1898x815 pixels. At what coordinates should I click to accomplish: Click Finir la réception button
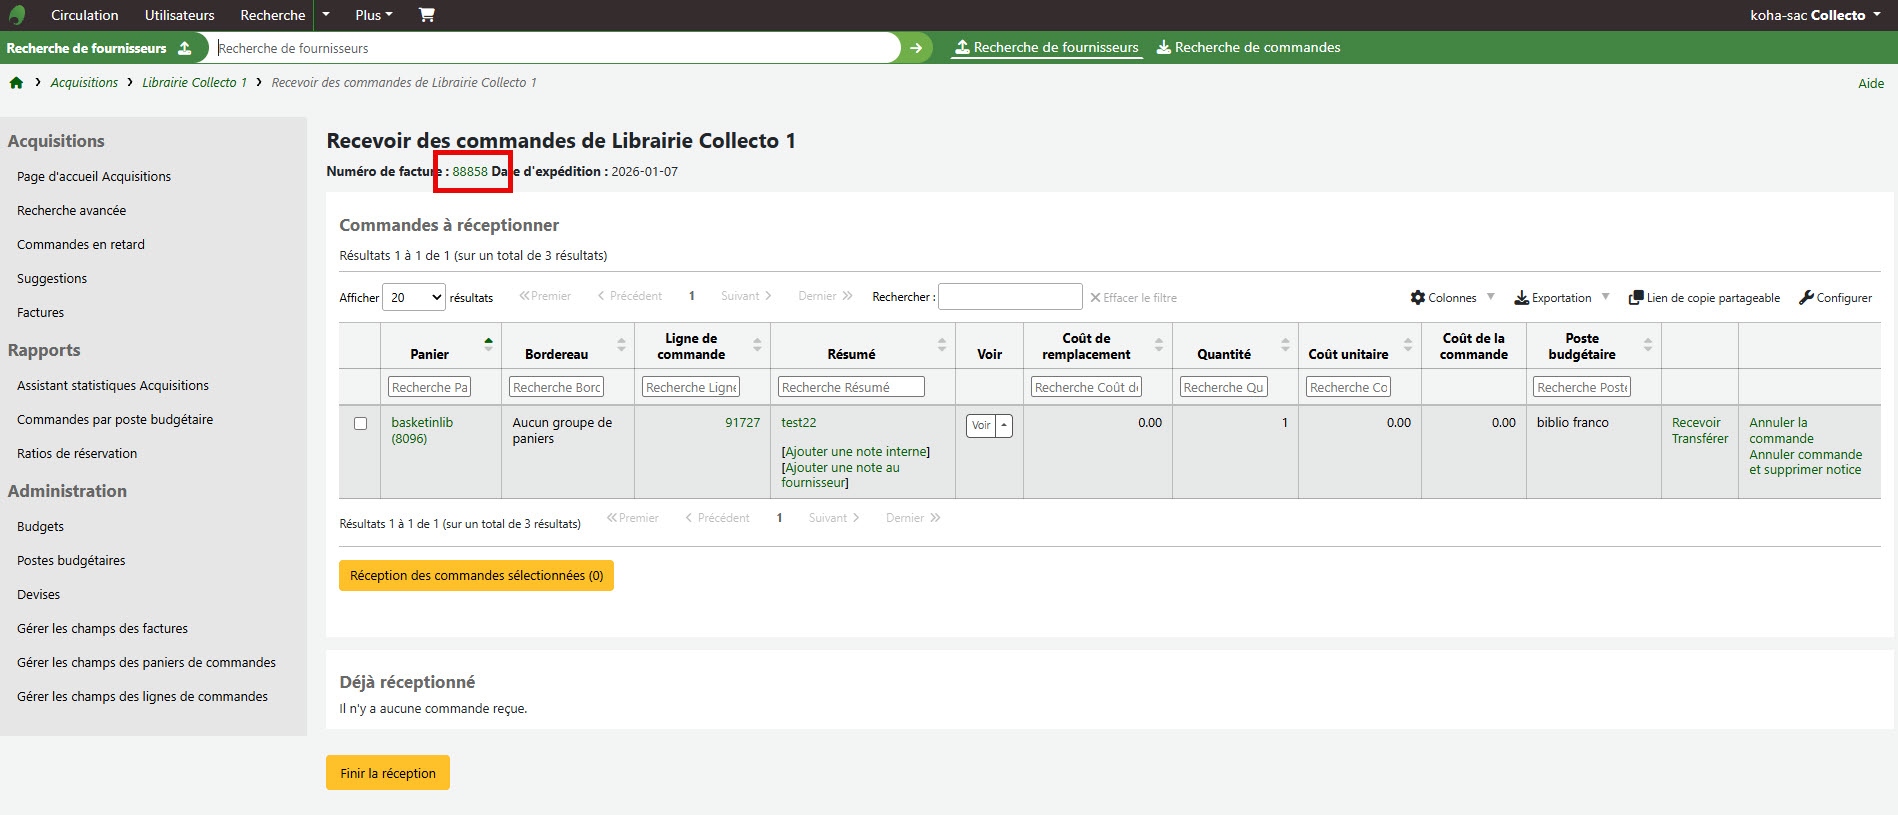pyautogui.click(x=387, y=773)
